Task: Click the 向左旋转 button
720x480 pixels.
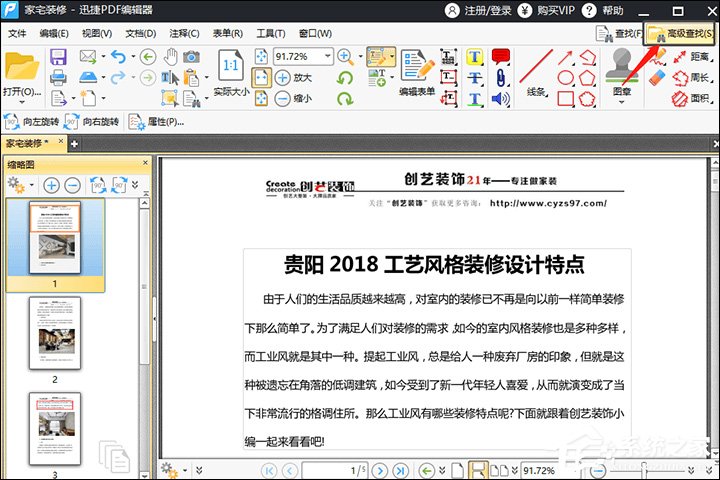Action: point(32,122)
